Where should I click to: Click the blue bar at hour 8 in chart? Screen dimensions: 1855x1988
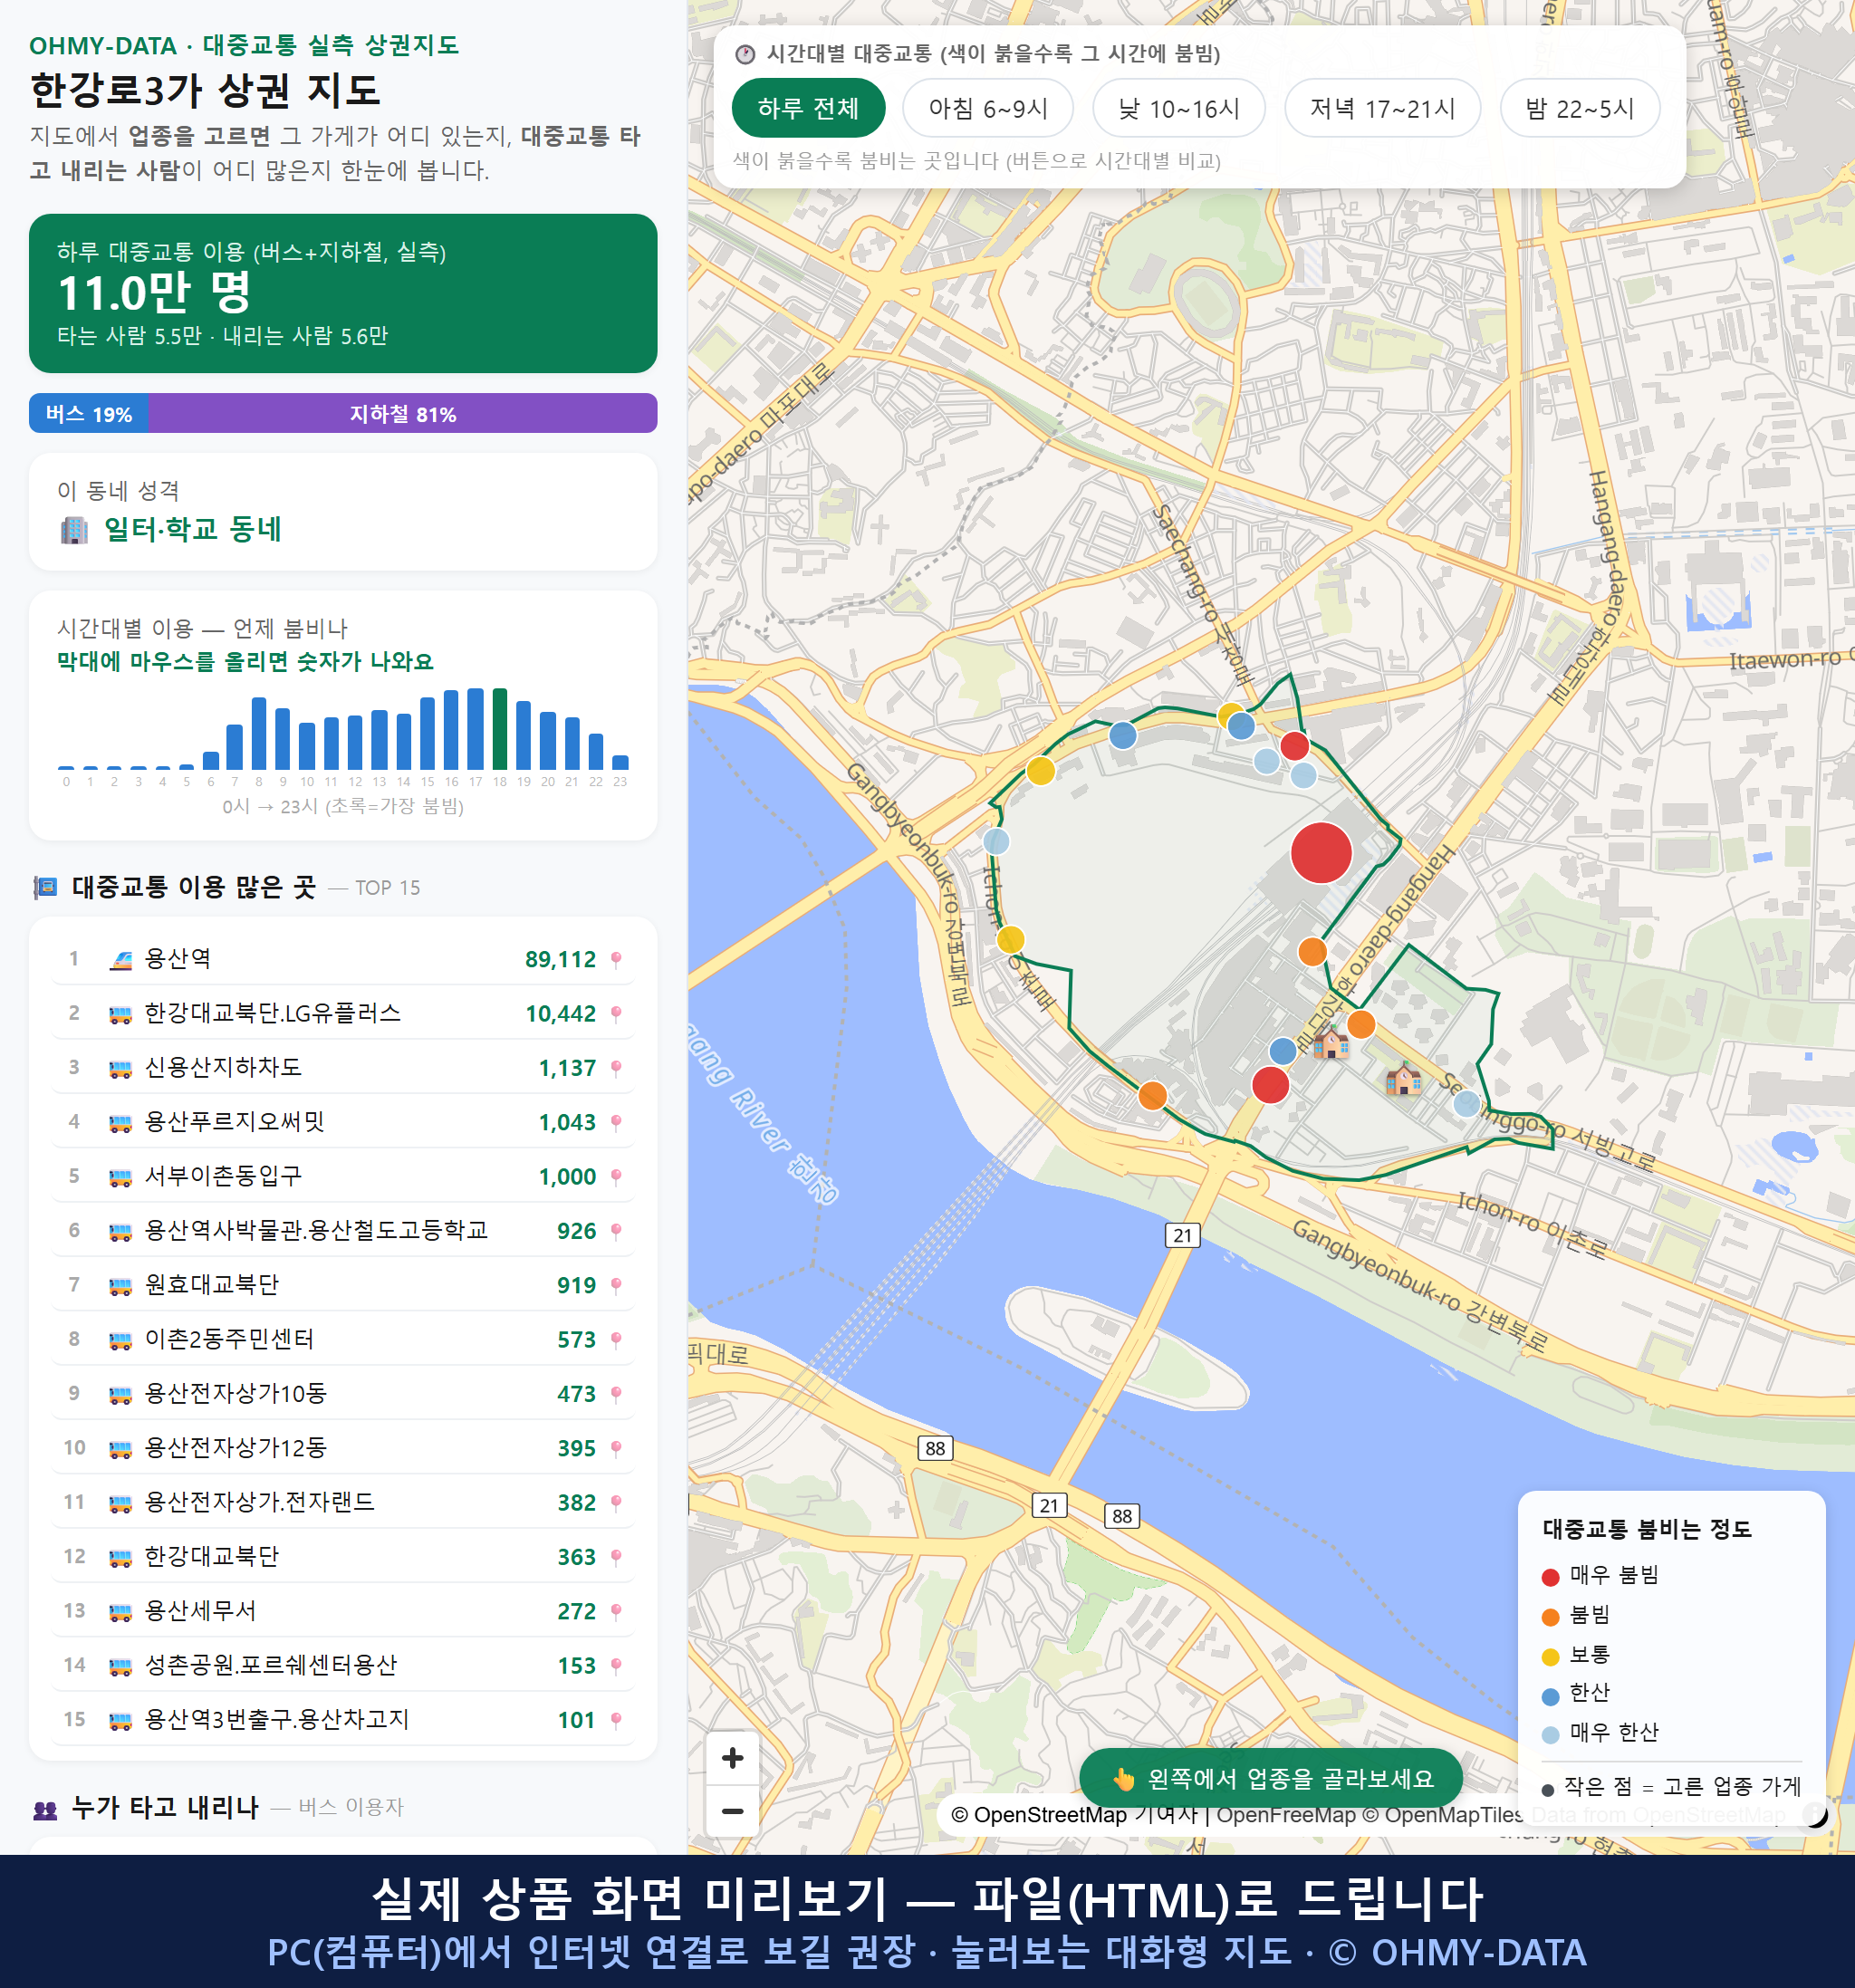[x=259, y=733]
